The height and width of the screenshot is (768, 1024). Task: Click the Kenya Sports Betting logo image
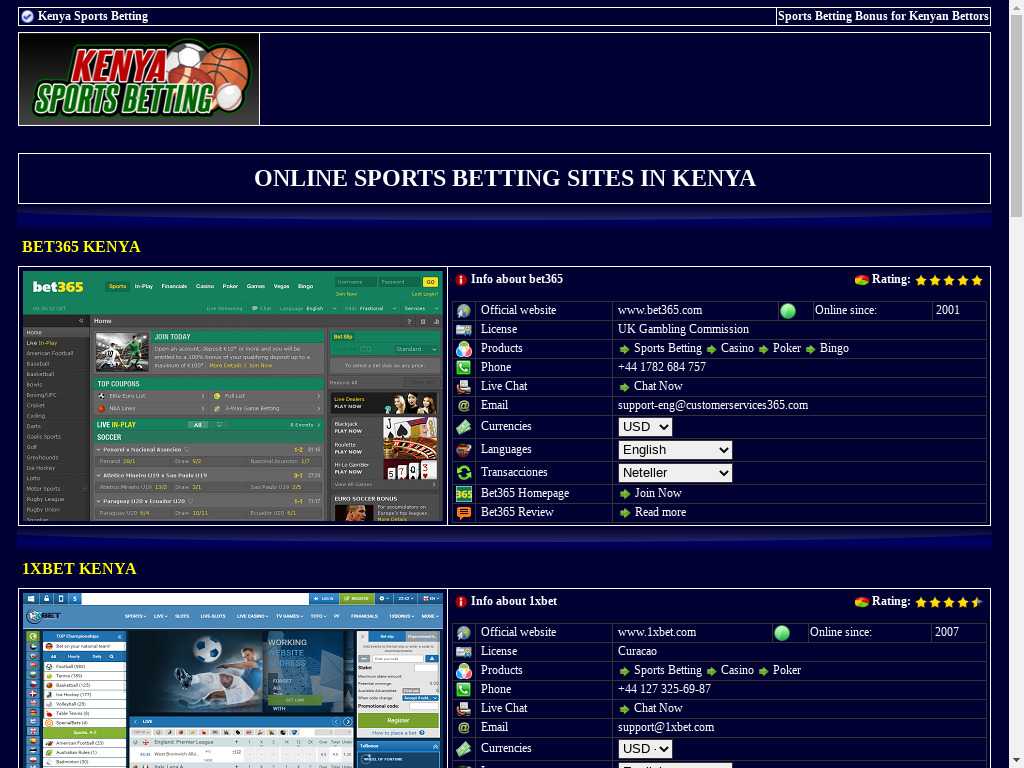[x=139, y=79]
